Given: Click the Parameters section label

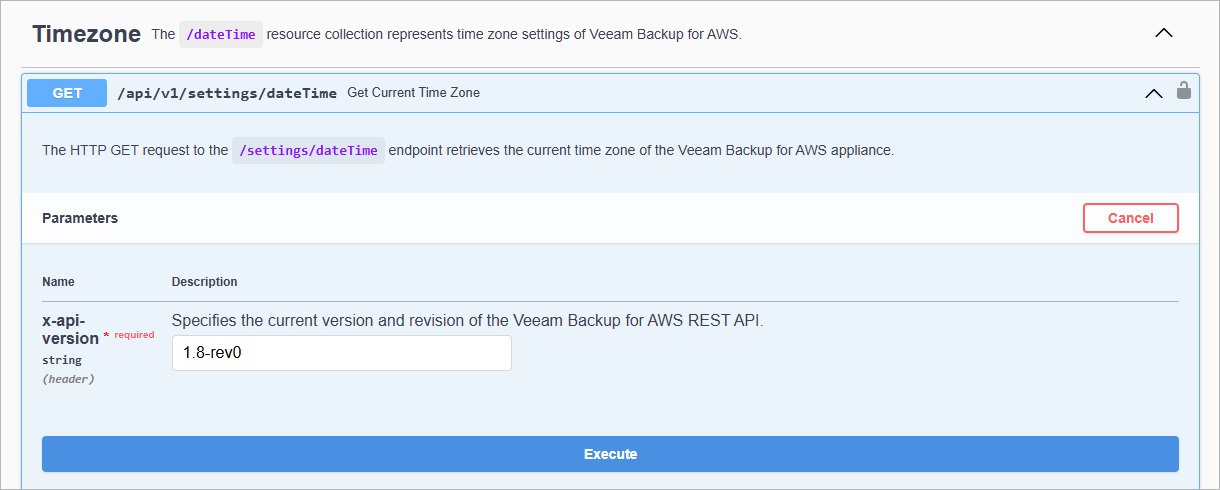Looking at the screenshot, I should pyautogui.click(x=80, y=218).
